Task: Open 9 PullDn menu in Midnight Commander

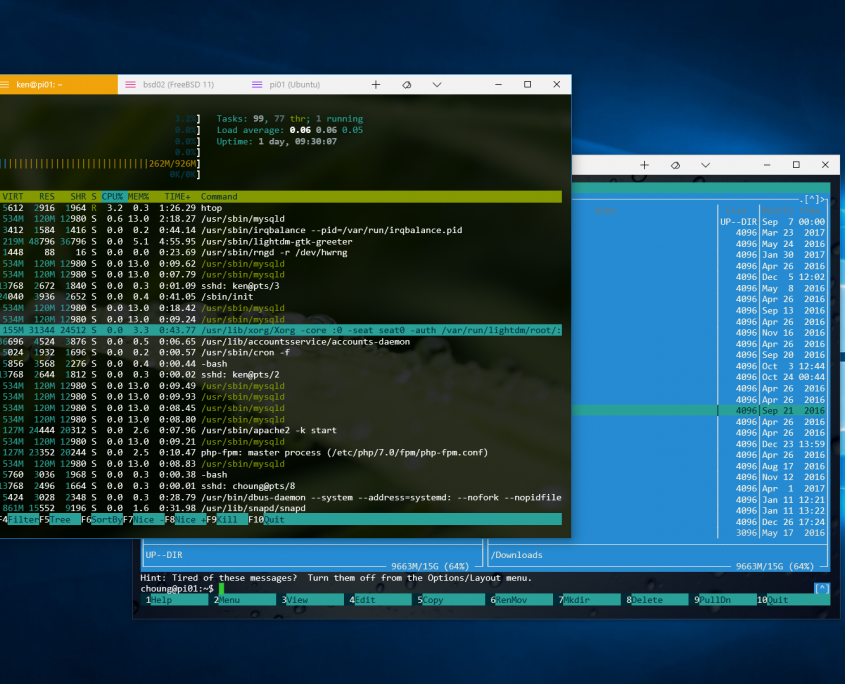Action: [x=718, y=600]
